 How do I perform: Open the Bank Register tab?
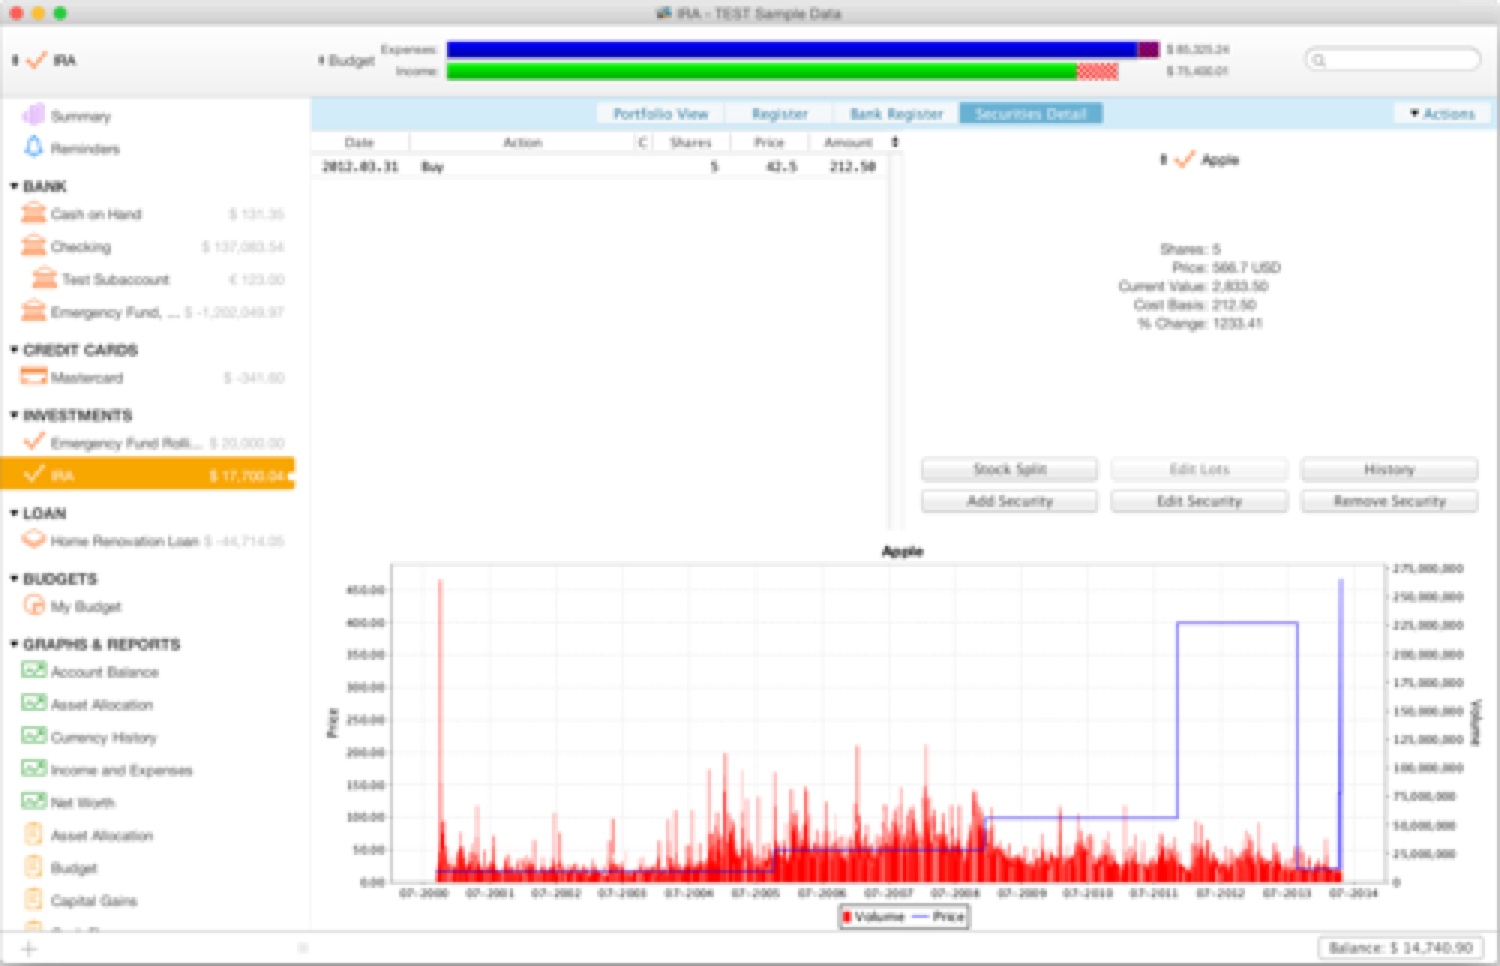(x=897, y=114)
